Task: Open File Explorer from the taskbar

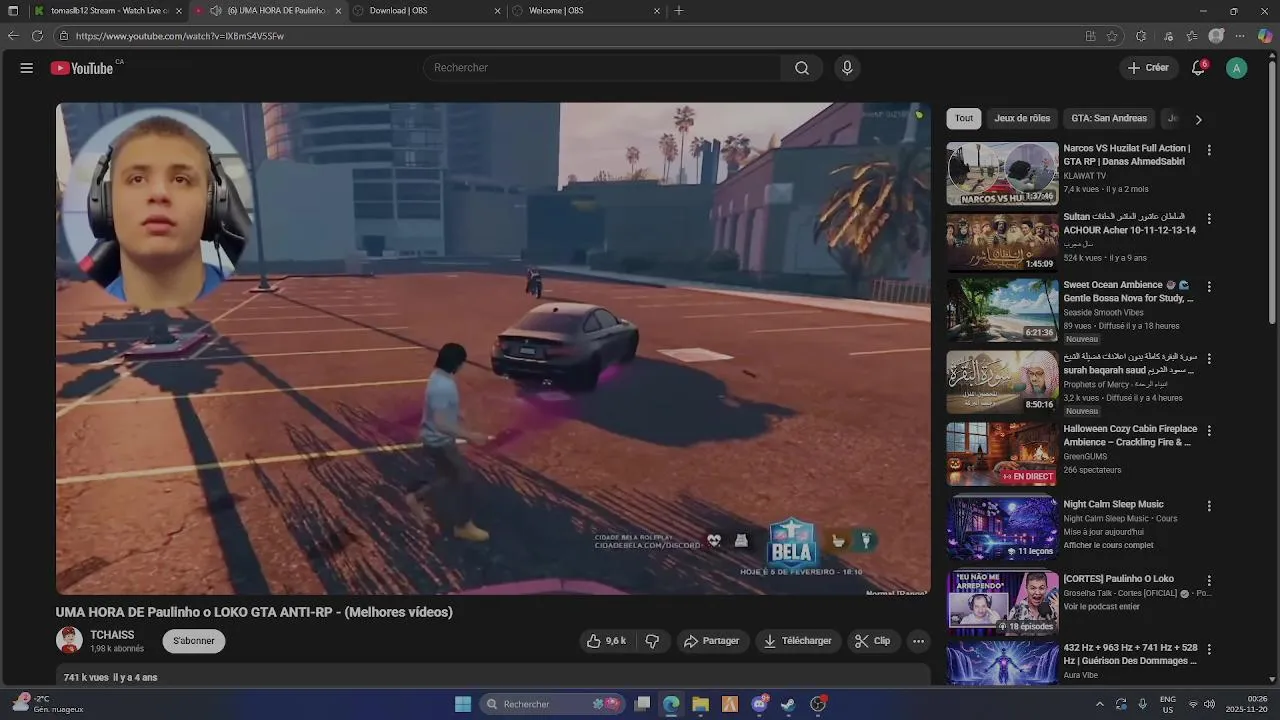Action: point(700,704)
